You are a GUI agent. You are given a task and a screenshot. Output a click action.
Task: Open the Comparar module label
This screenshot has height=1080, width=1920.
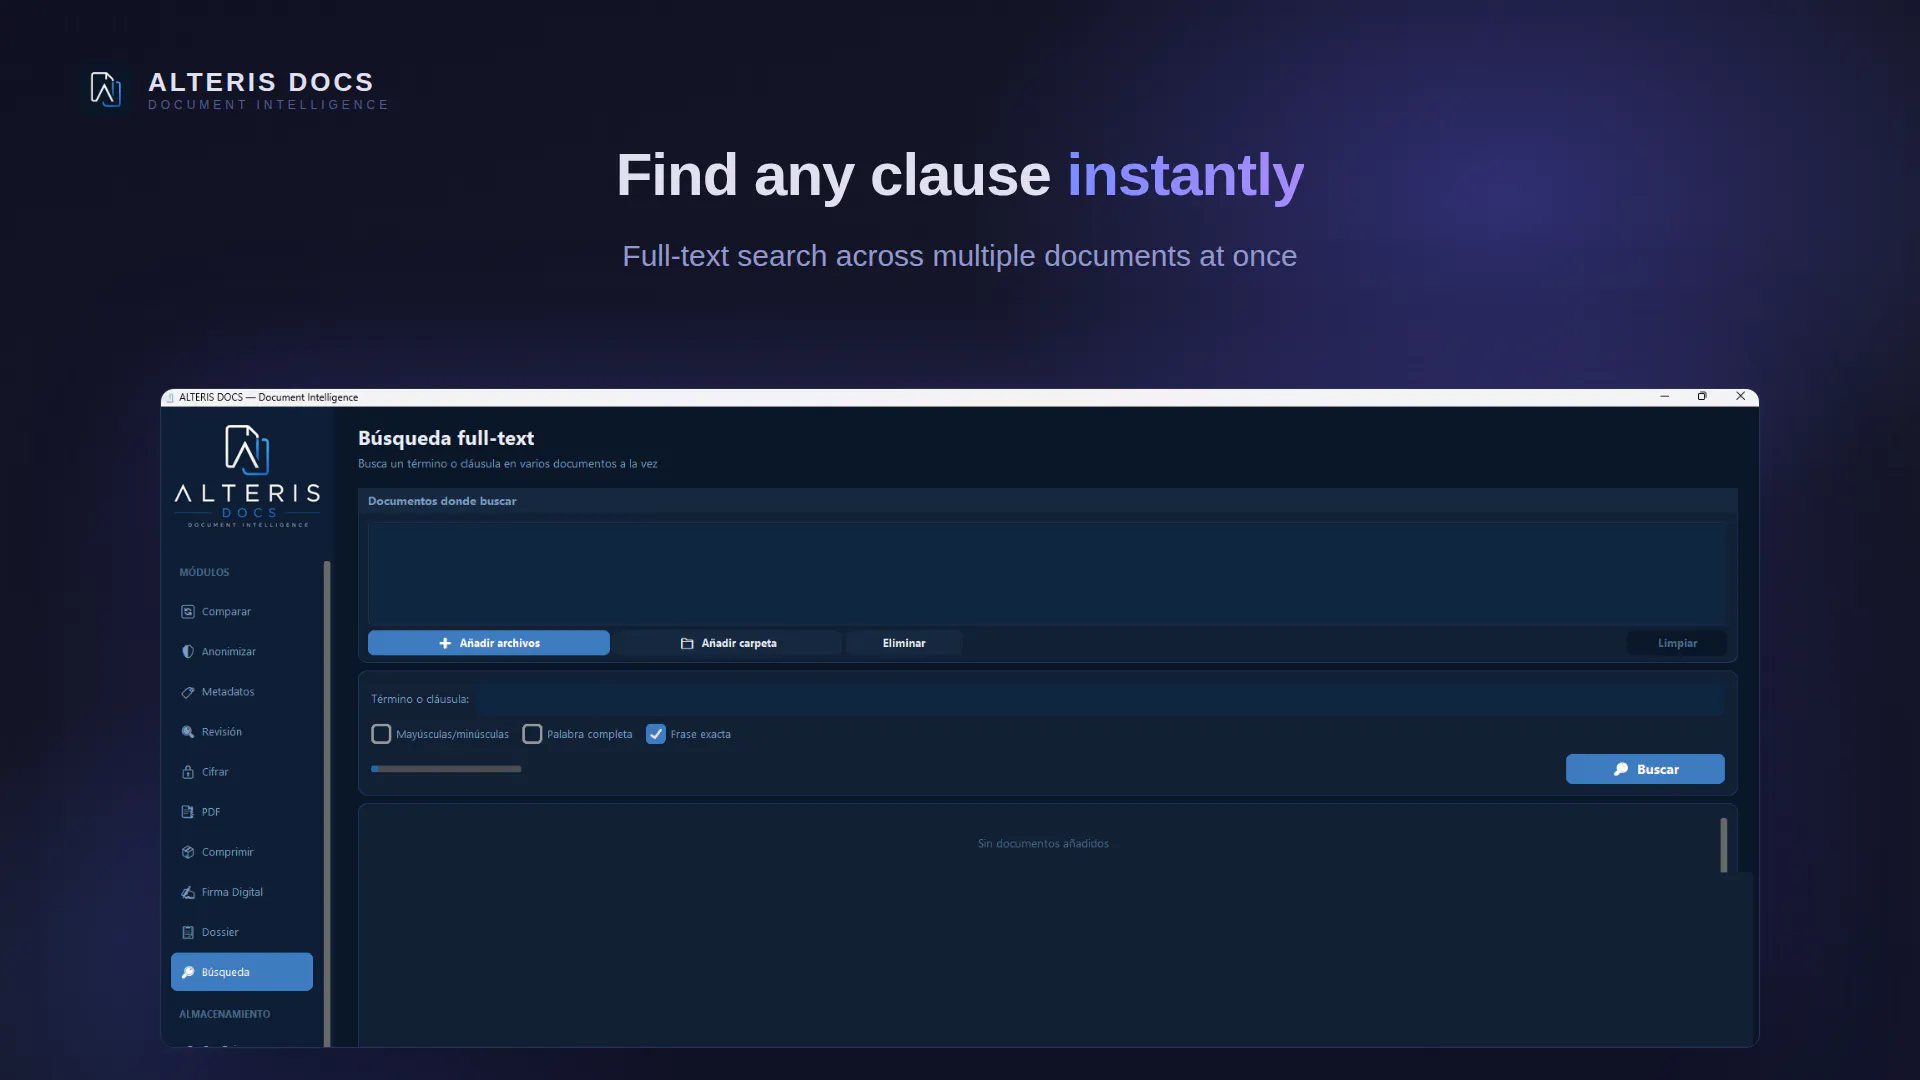point(226,612)
